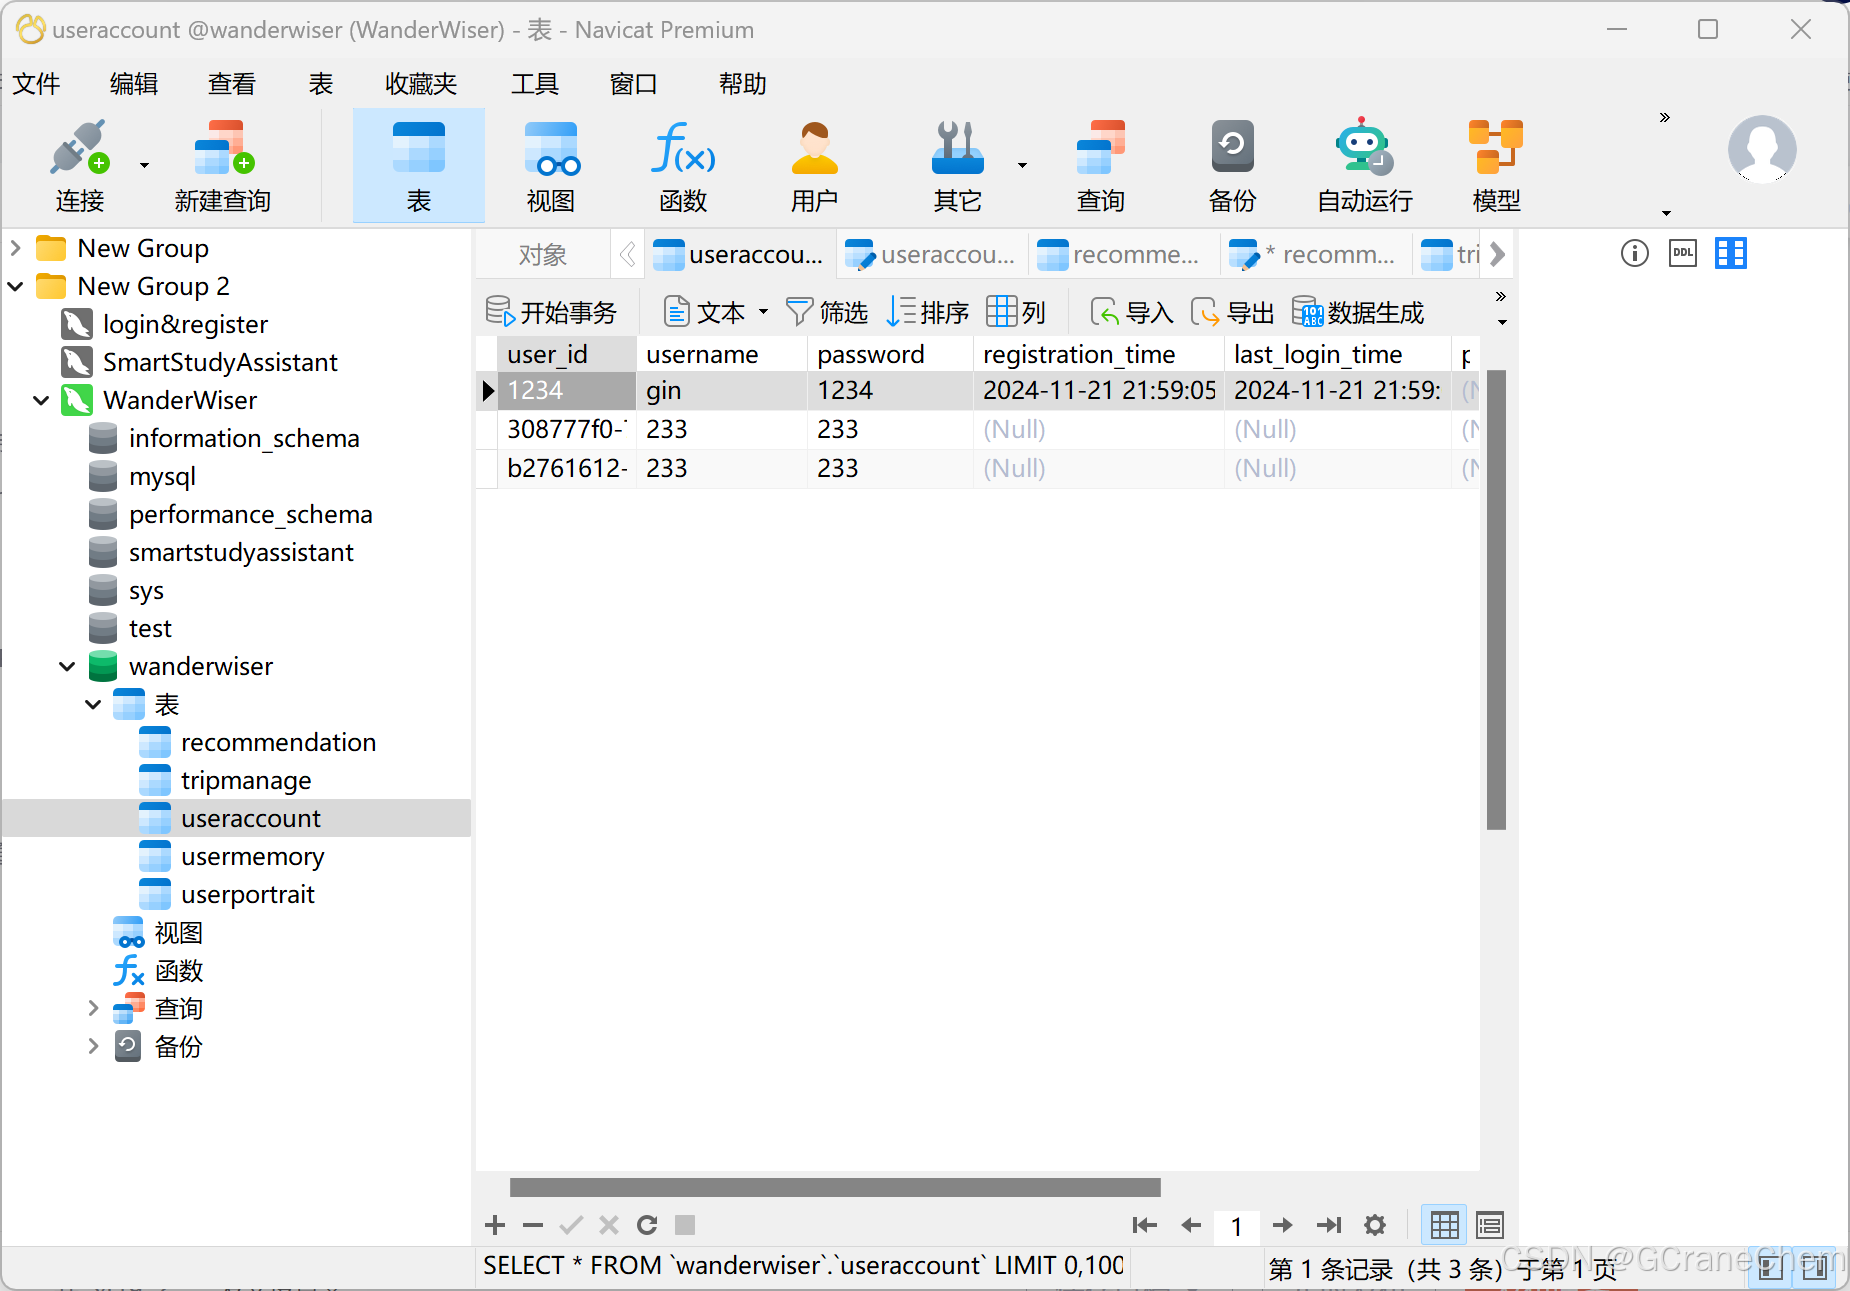The width and height of the screenshot is (1850, 1291).
Task: Go to first page arrow
Action: (x=1145, y=1225)
